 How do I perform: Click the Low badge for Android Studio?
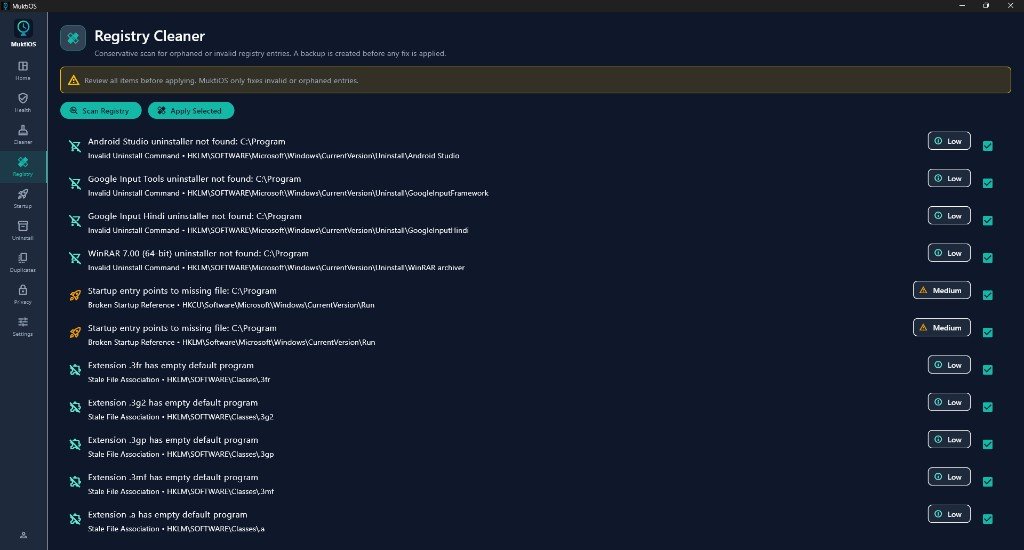click(949, 141)
